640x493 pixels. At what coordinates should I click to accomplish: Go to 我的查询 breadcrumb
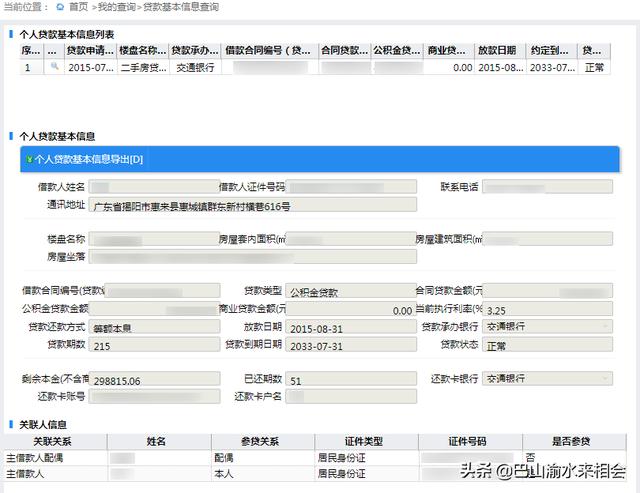click(x=117, y=7)
